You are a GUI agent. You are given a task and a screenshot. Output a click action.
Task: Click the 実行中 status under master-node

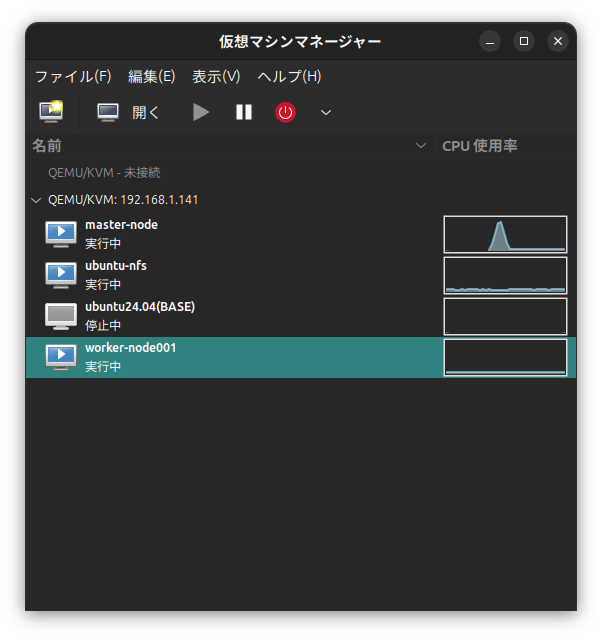tap(103, 244)
